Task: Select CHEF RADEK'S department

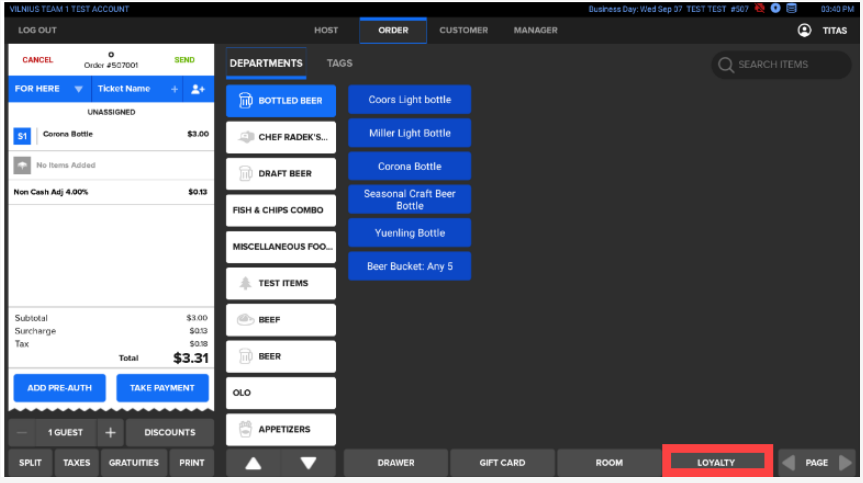Action: (281, 137)
